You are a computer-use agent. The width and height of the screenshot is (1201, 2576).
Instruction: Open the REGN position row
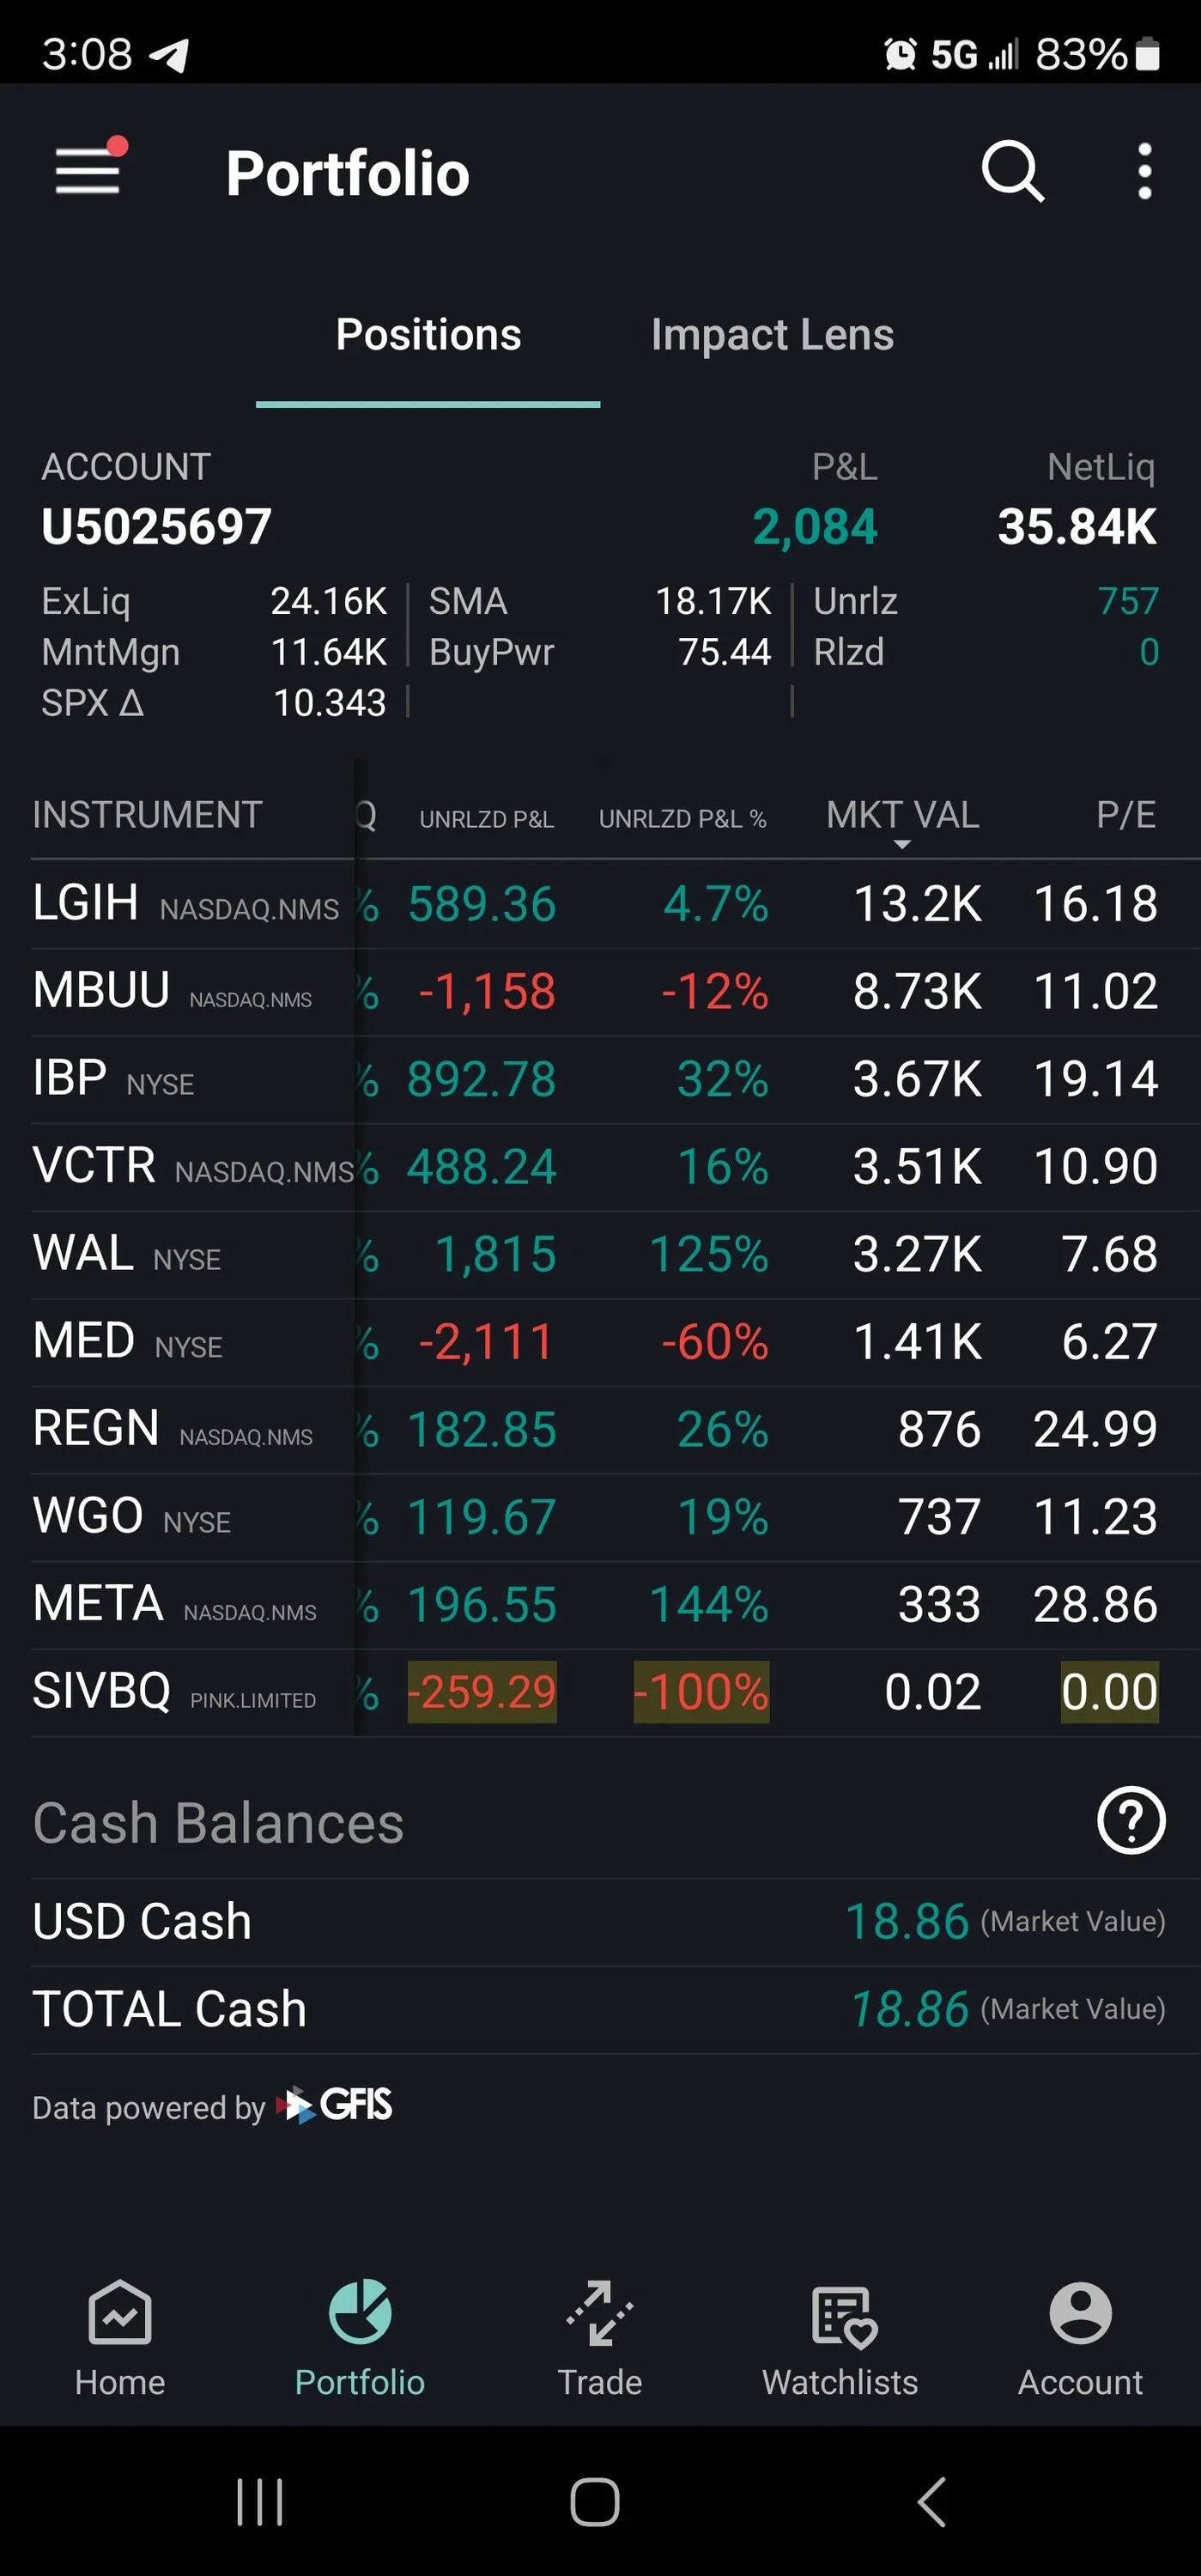(x=600, y=1430)
